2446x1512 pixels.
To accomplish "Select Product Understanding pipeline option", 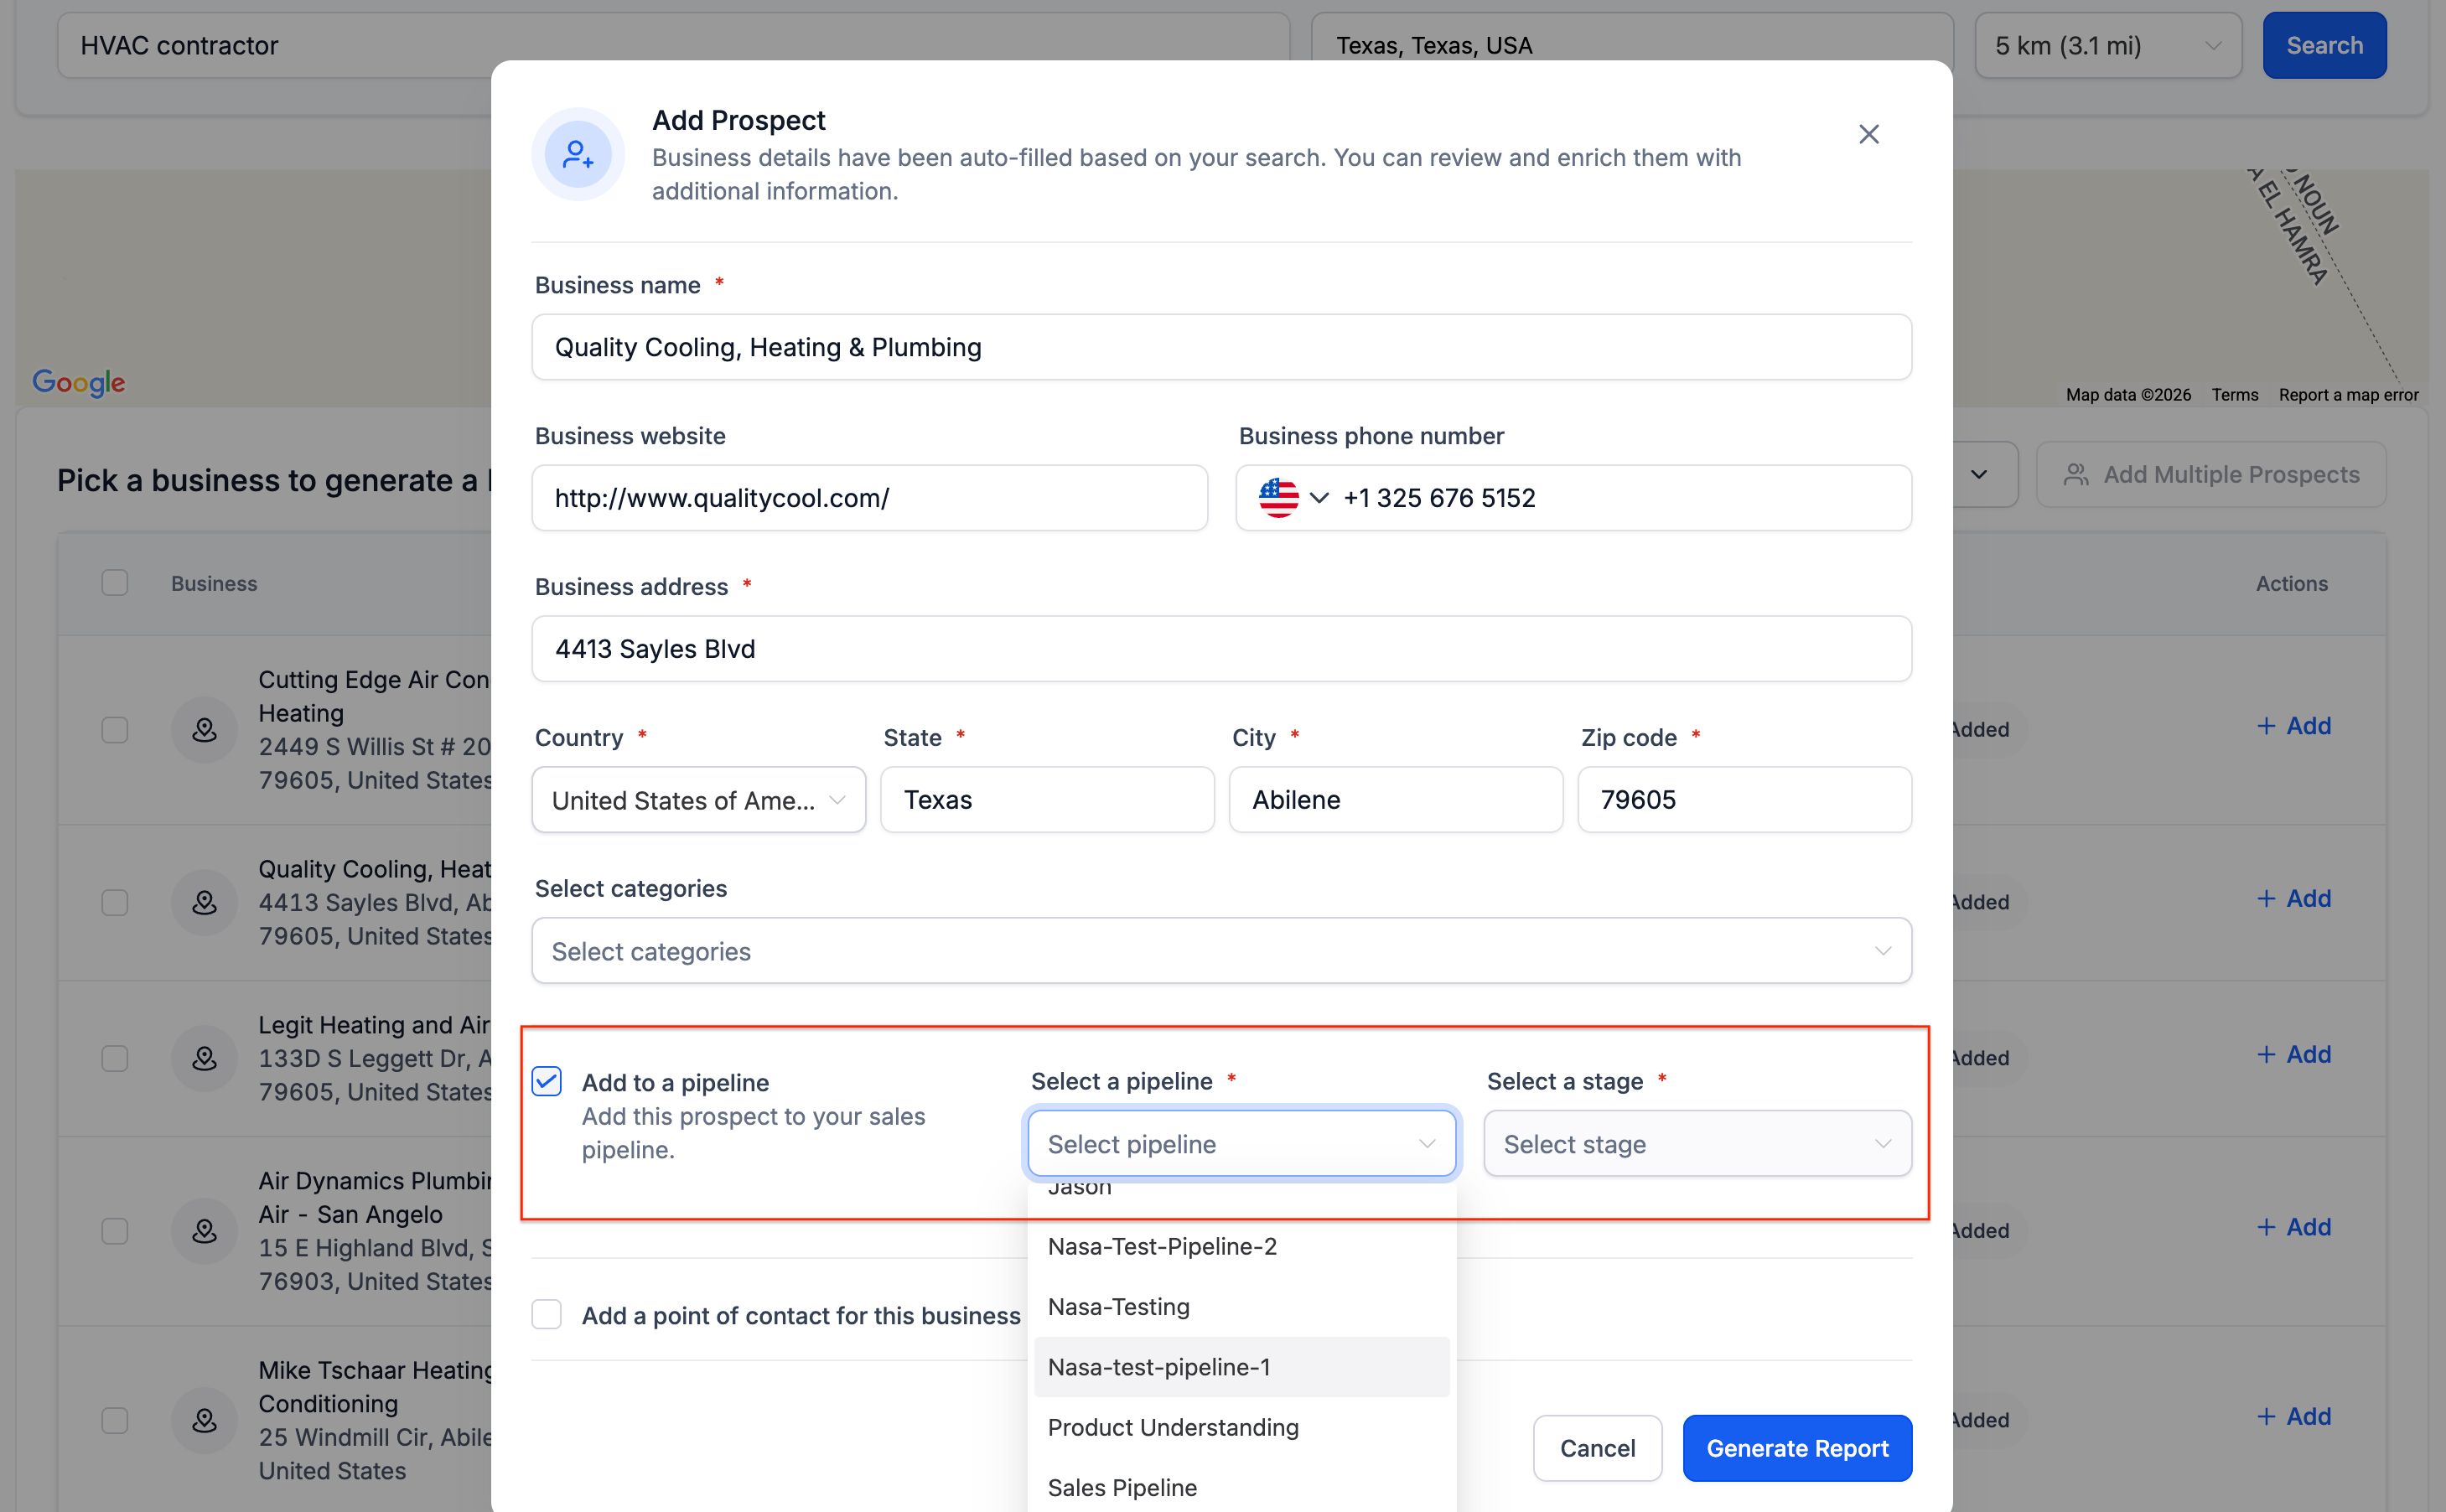I will [x=1173, y=1428].
